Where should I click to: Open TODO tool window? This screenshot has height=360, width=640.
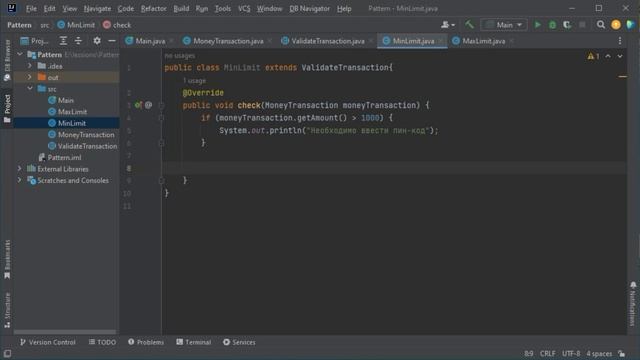(x=102, y=342)
